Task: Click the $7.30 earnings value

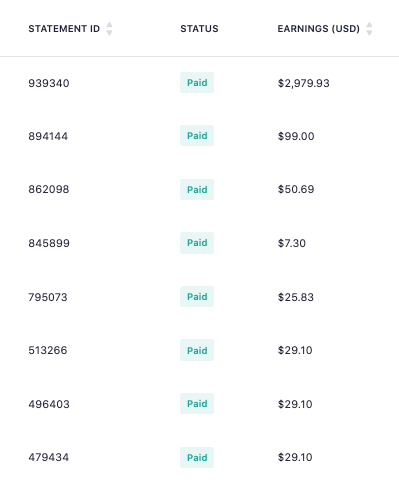Action: [292, 243]
